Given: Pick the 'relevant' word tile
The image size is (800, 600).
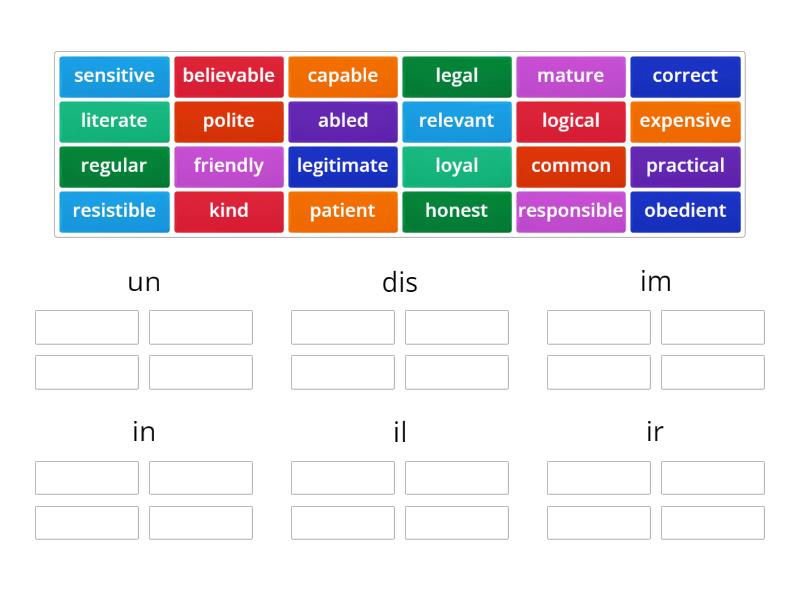Looking at the screenshot, I should click(x=456, y=121).
